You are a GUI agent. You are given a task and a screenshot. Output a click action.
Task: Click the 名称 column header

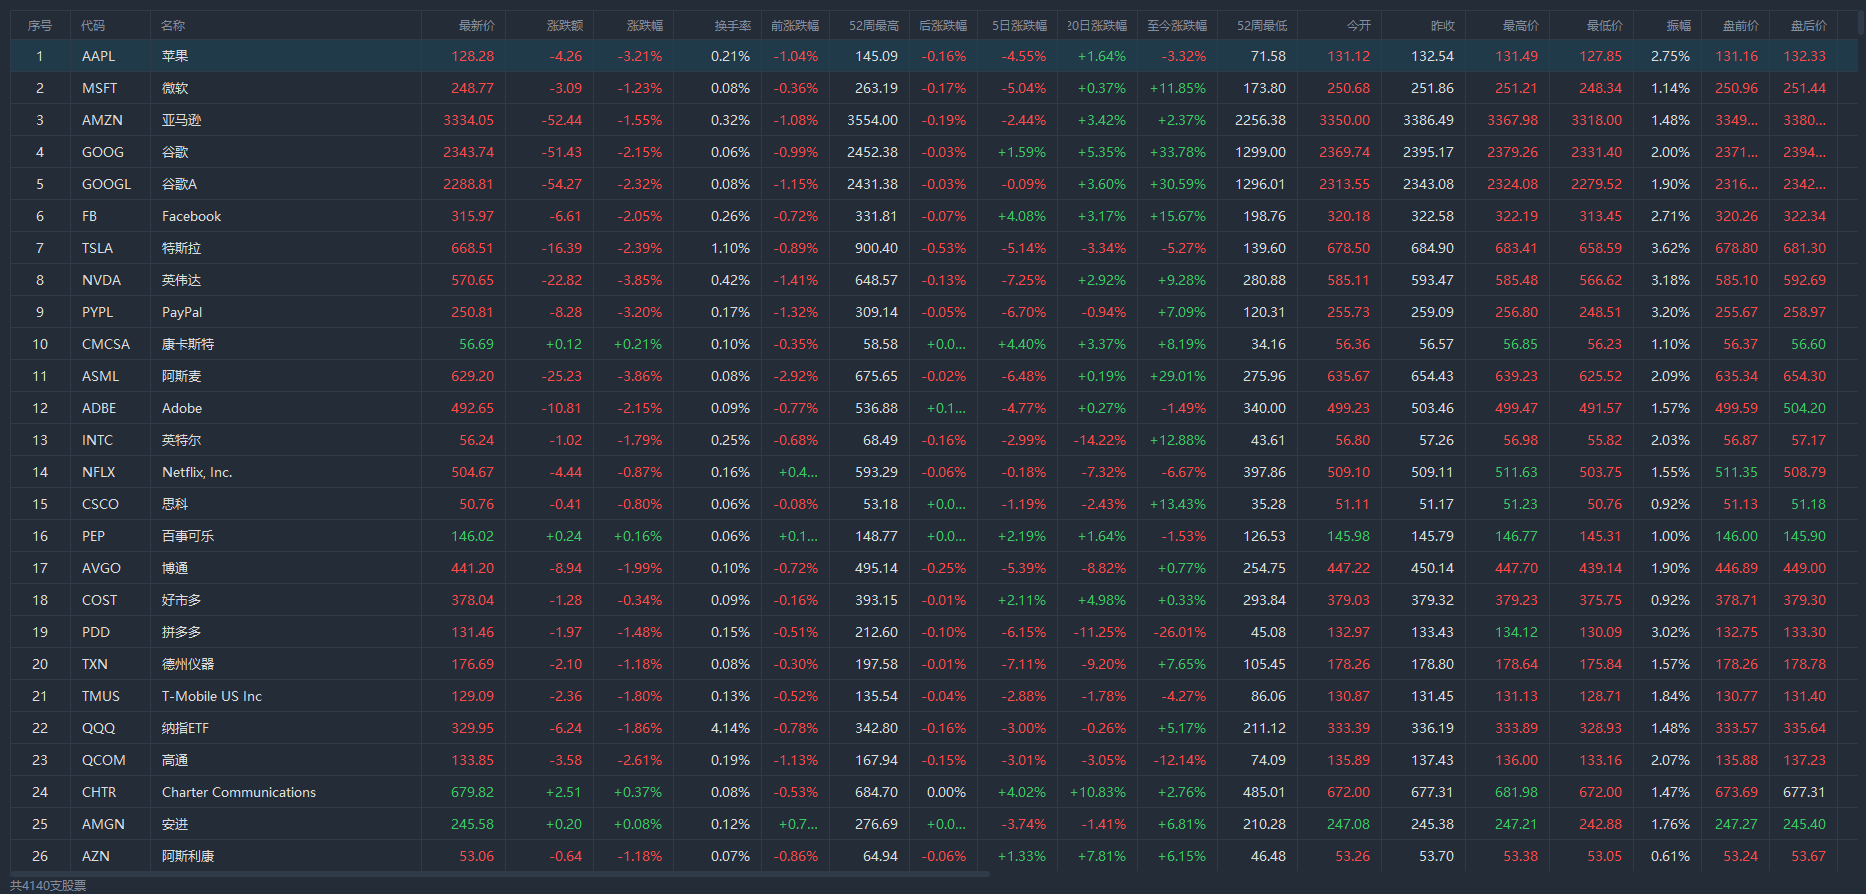click(173, 25)
